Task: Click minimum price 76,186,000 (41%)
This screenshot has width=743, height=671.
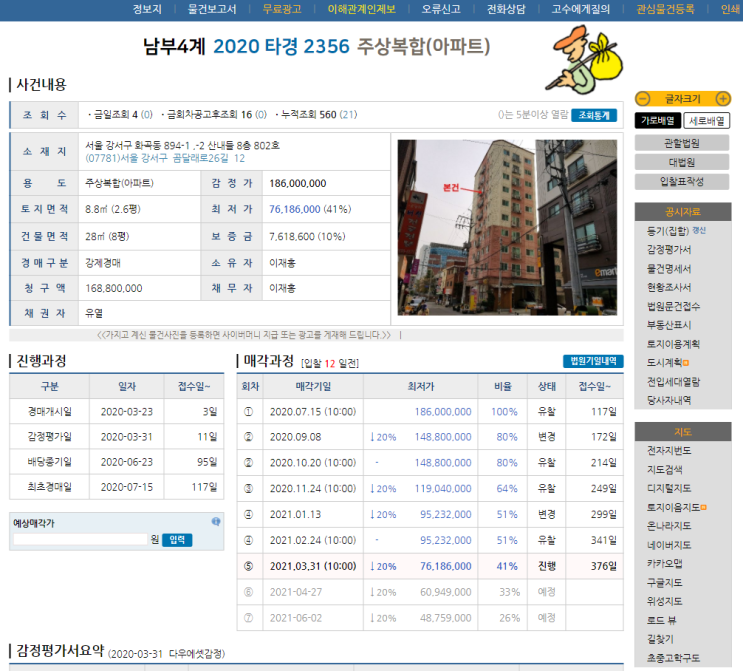Action: pyautogui.click(x=310, y=209)
